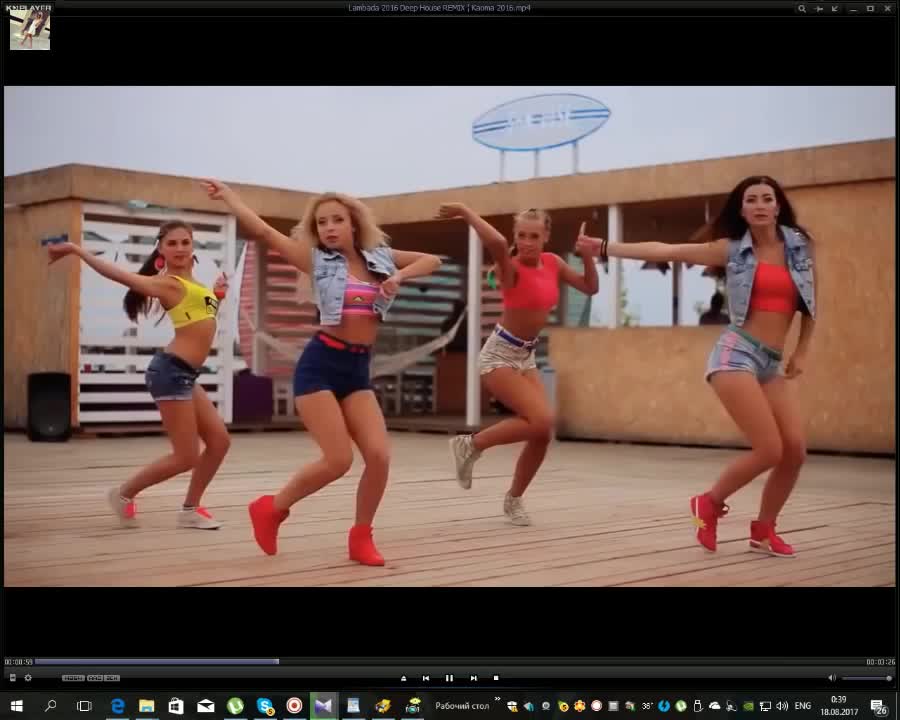Pause the video playback
Viewport: 900px width, 720px height.
pyautogui.click(x=449, y=678)
